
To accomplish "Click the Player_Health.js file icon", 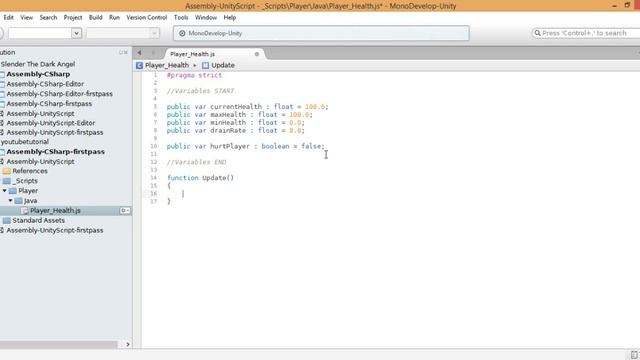I will [x=24, y=211].
